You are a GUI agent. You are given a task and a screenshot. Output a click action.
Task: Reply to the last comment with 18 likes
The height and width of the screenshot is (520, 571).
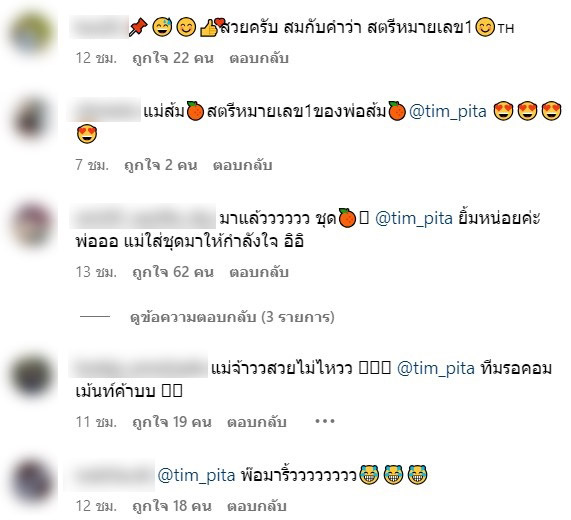click(257, 506)
